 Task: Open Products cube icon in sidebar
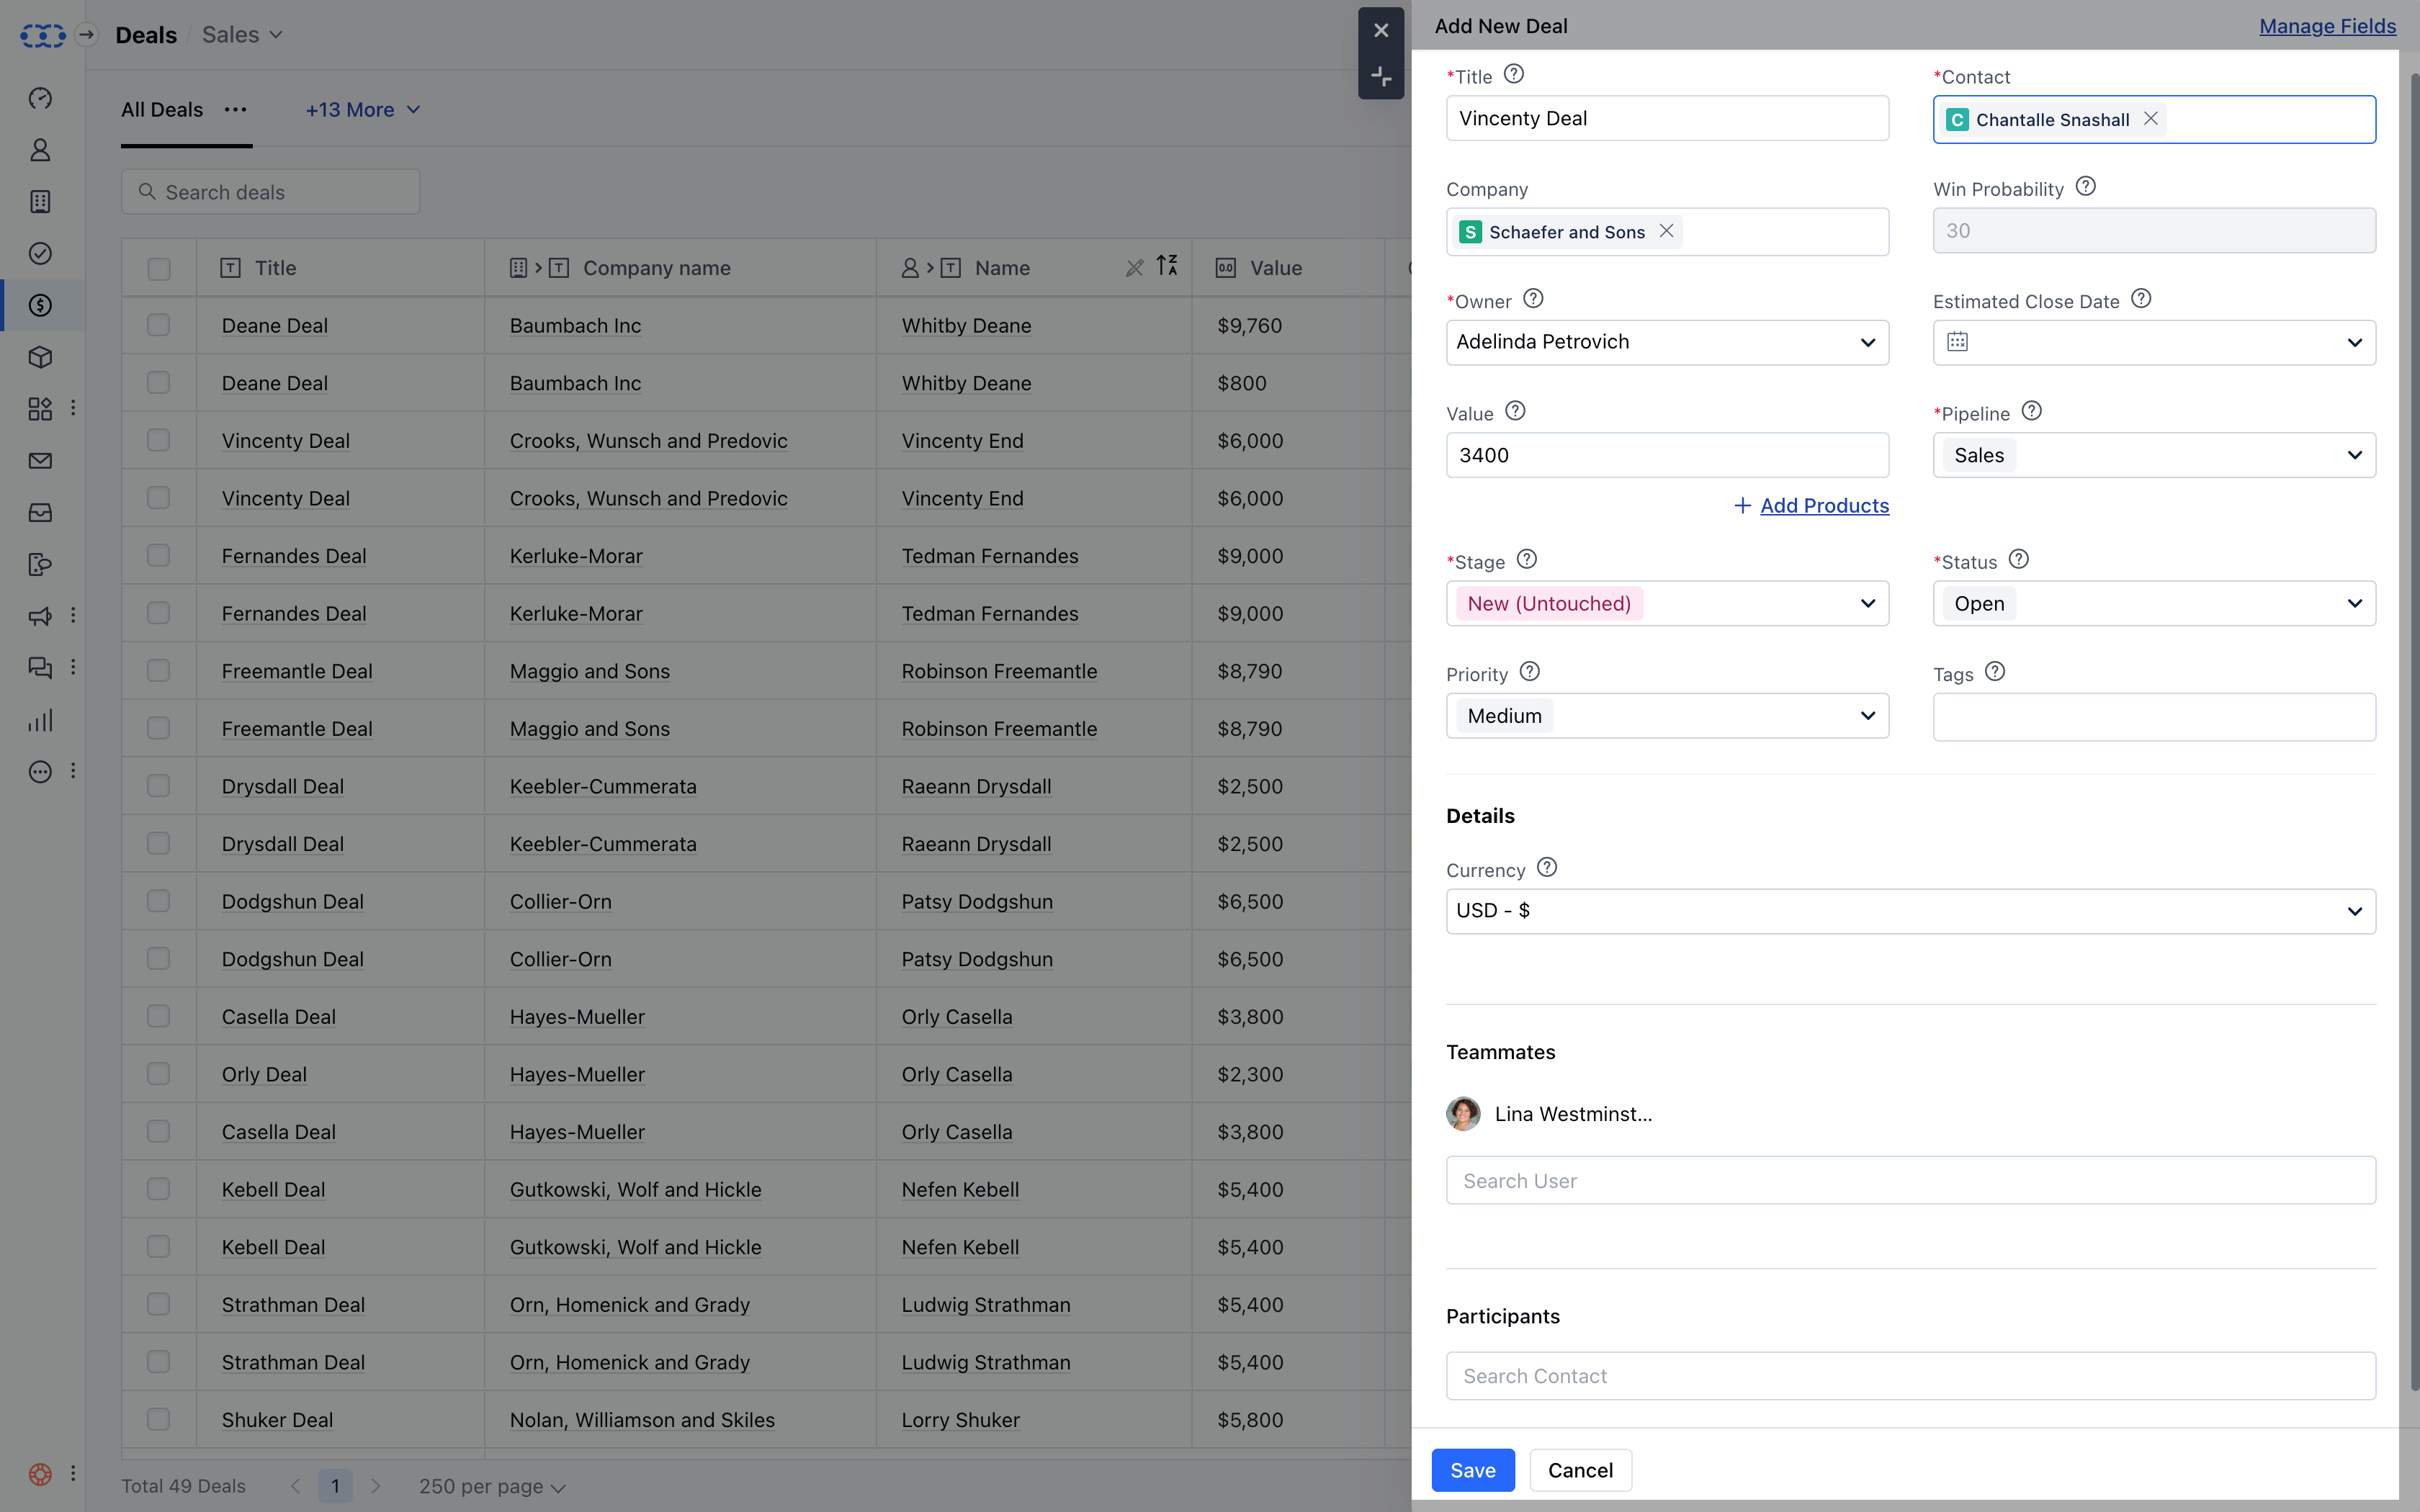[40, 357]
